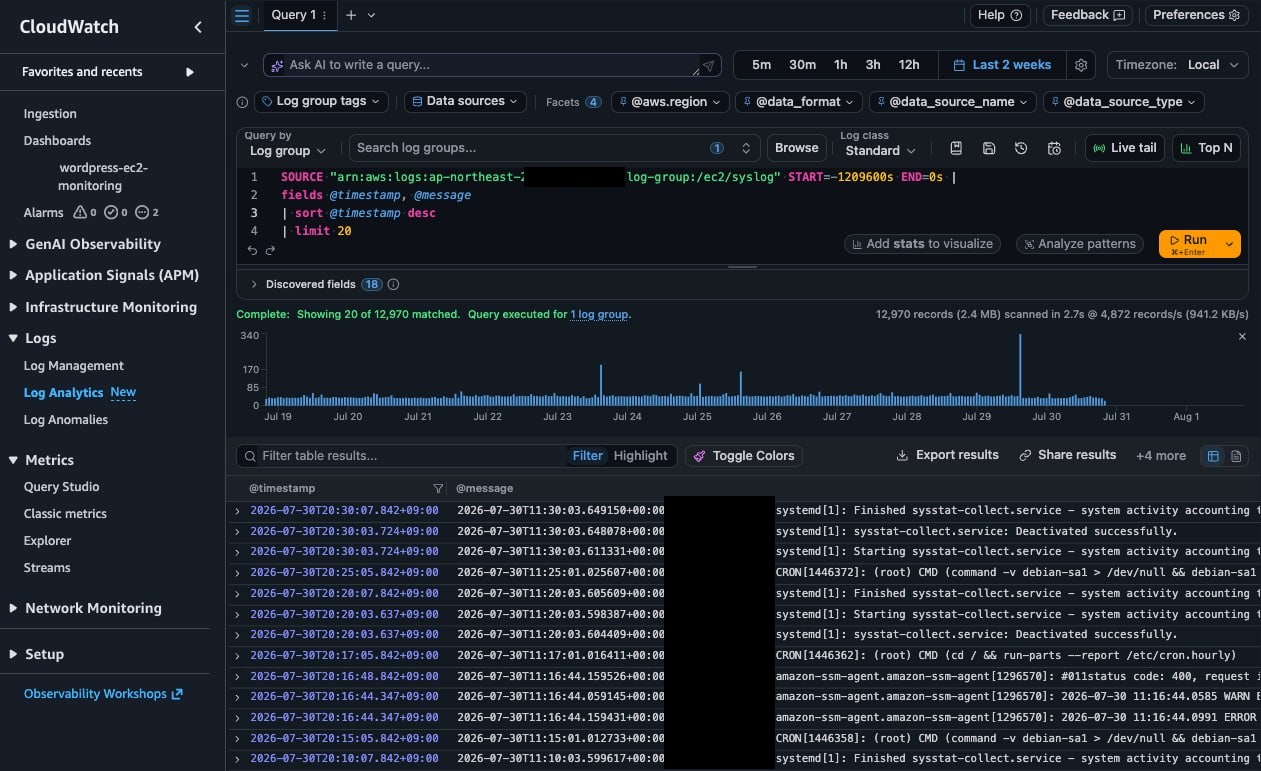This screenshot has width=1261, height=771.
Task: Send the AI query paper plane icon
Action: point(709,65)
